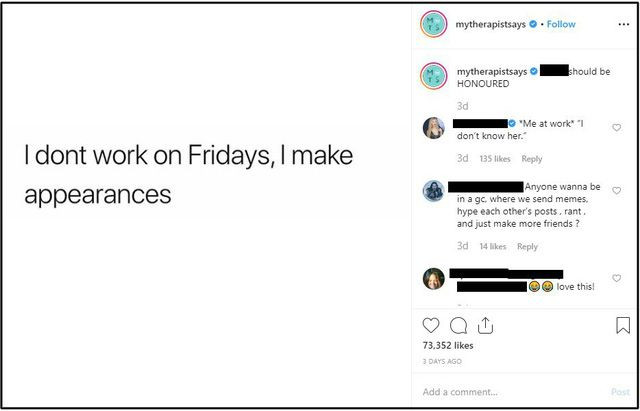Click the Follow link in the header
The width and height of the screenshot is (640, 411).
click(x=562, y=24)
